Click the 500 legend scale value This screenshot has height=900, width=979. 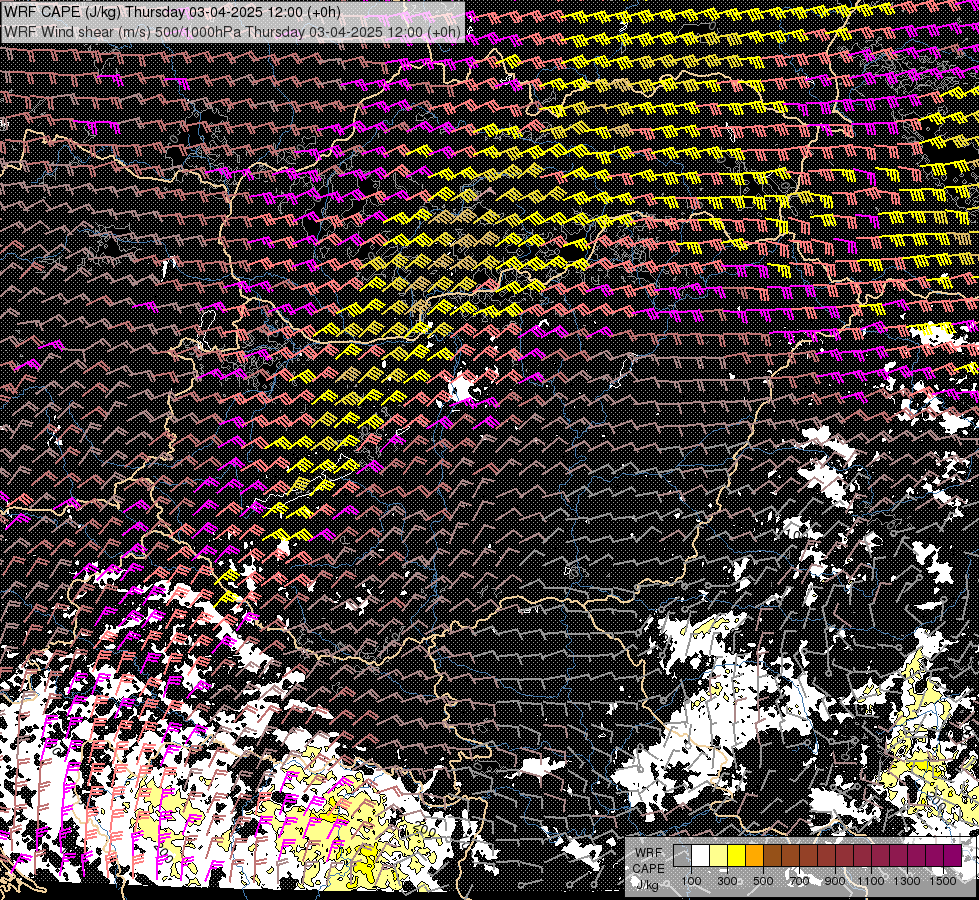coord(763,881)
